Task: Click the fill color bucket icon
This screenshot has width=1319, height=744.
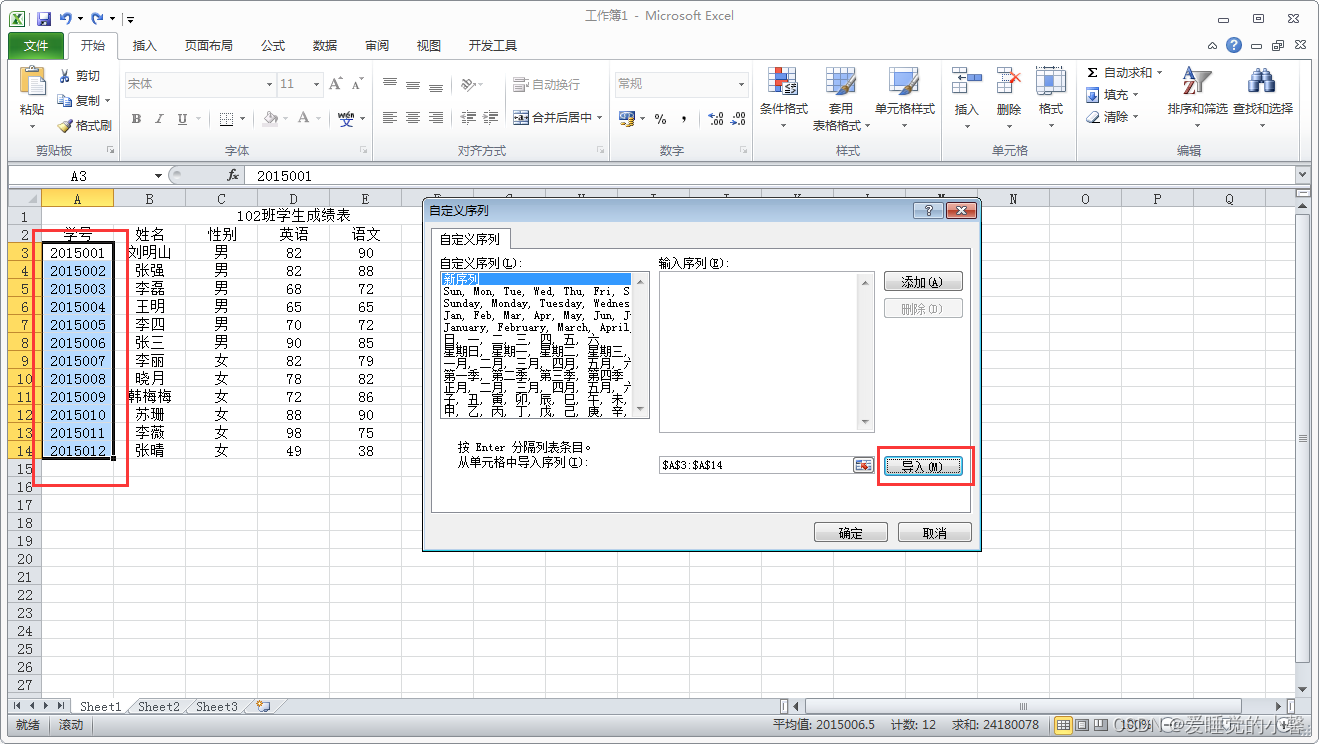Action: tap(270, 119)
